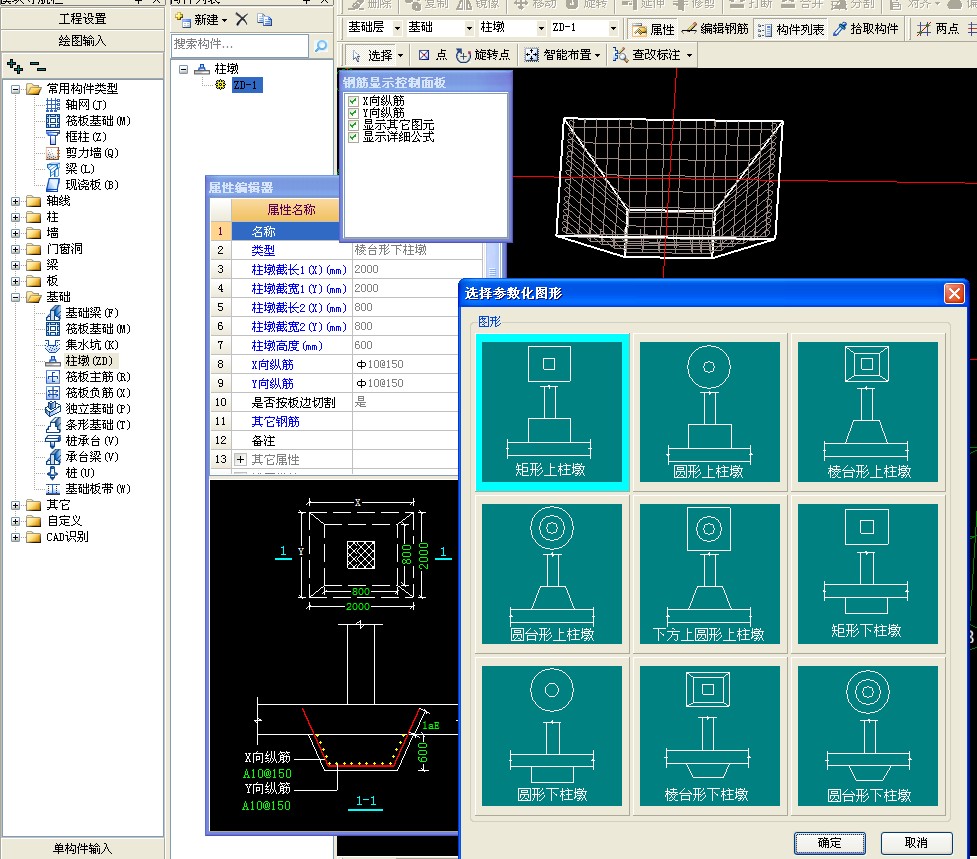Click the delete X icon in component list
This screenshot has height=859, width=977.
tap(242, 20)
